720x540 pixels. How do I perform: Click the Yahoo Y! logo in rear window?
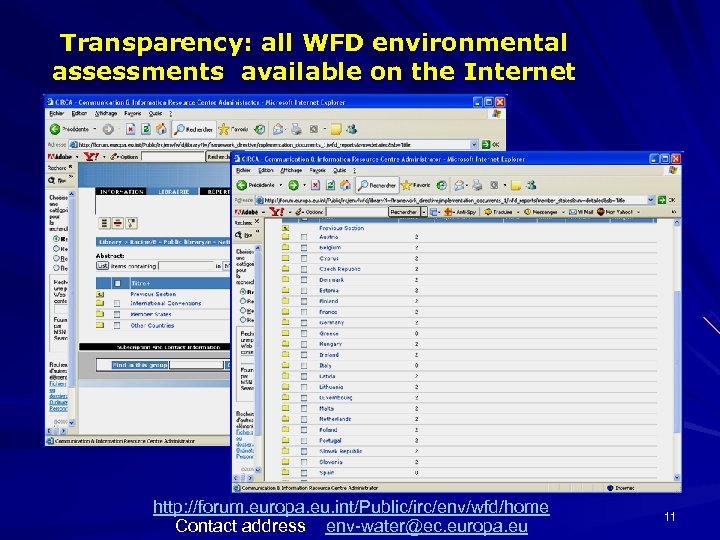pos(91,157)
